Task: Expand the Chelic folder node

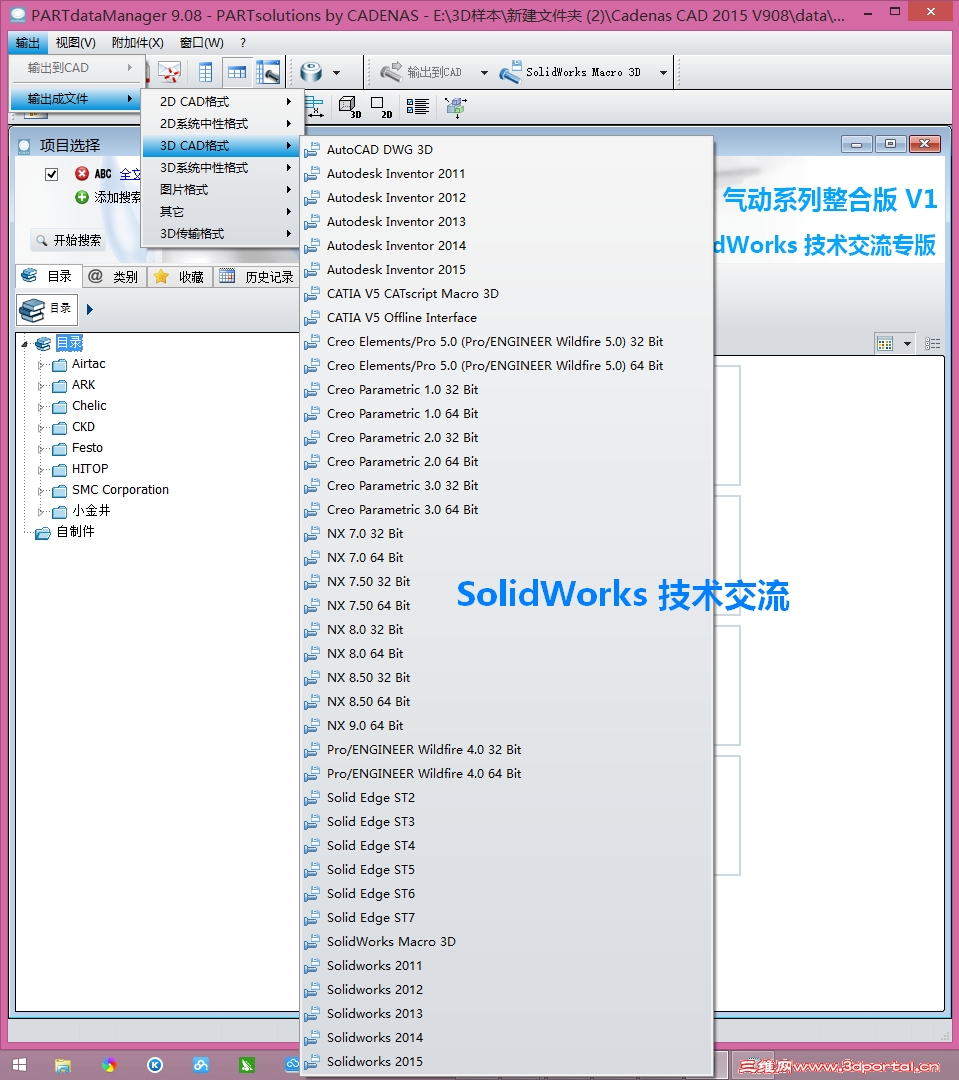Action: [41, 406]
